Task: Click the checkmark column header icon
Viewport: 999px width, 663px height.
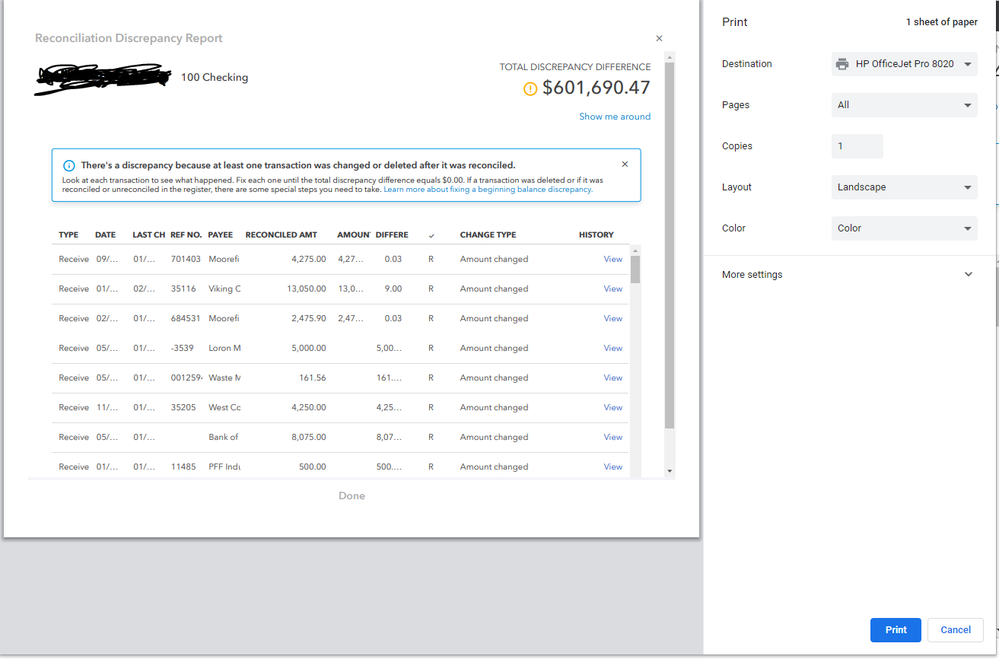Action: (x=431, y=236)
